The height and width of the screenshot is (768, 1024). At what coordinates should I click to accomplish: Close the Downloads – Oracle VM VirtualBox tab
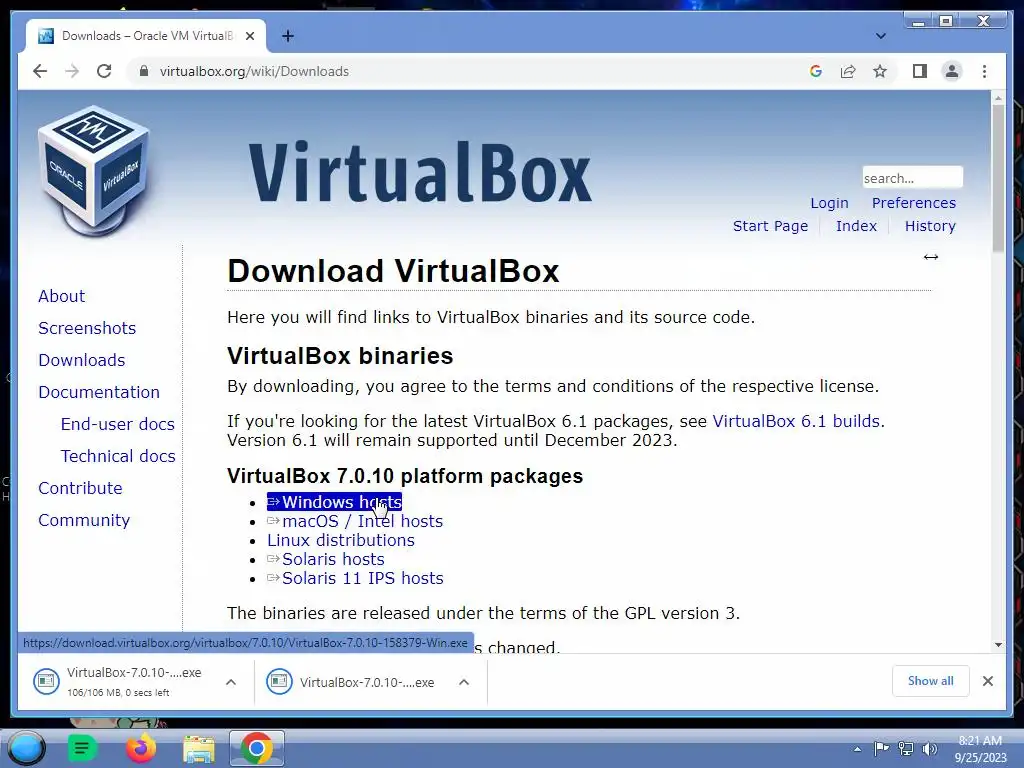[x=249, y=36]
